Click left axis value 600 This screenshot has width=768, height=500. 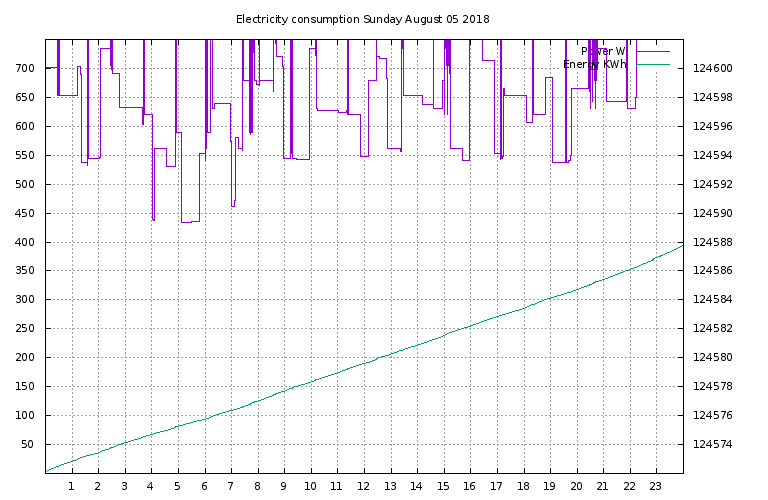pyautogui.click(x=25, y=126)
